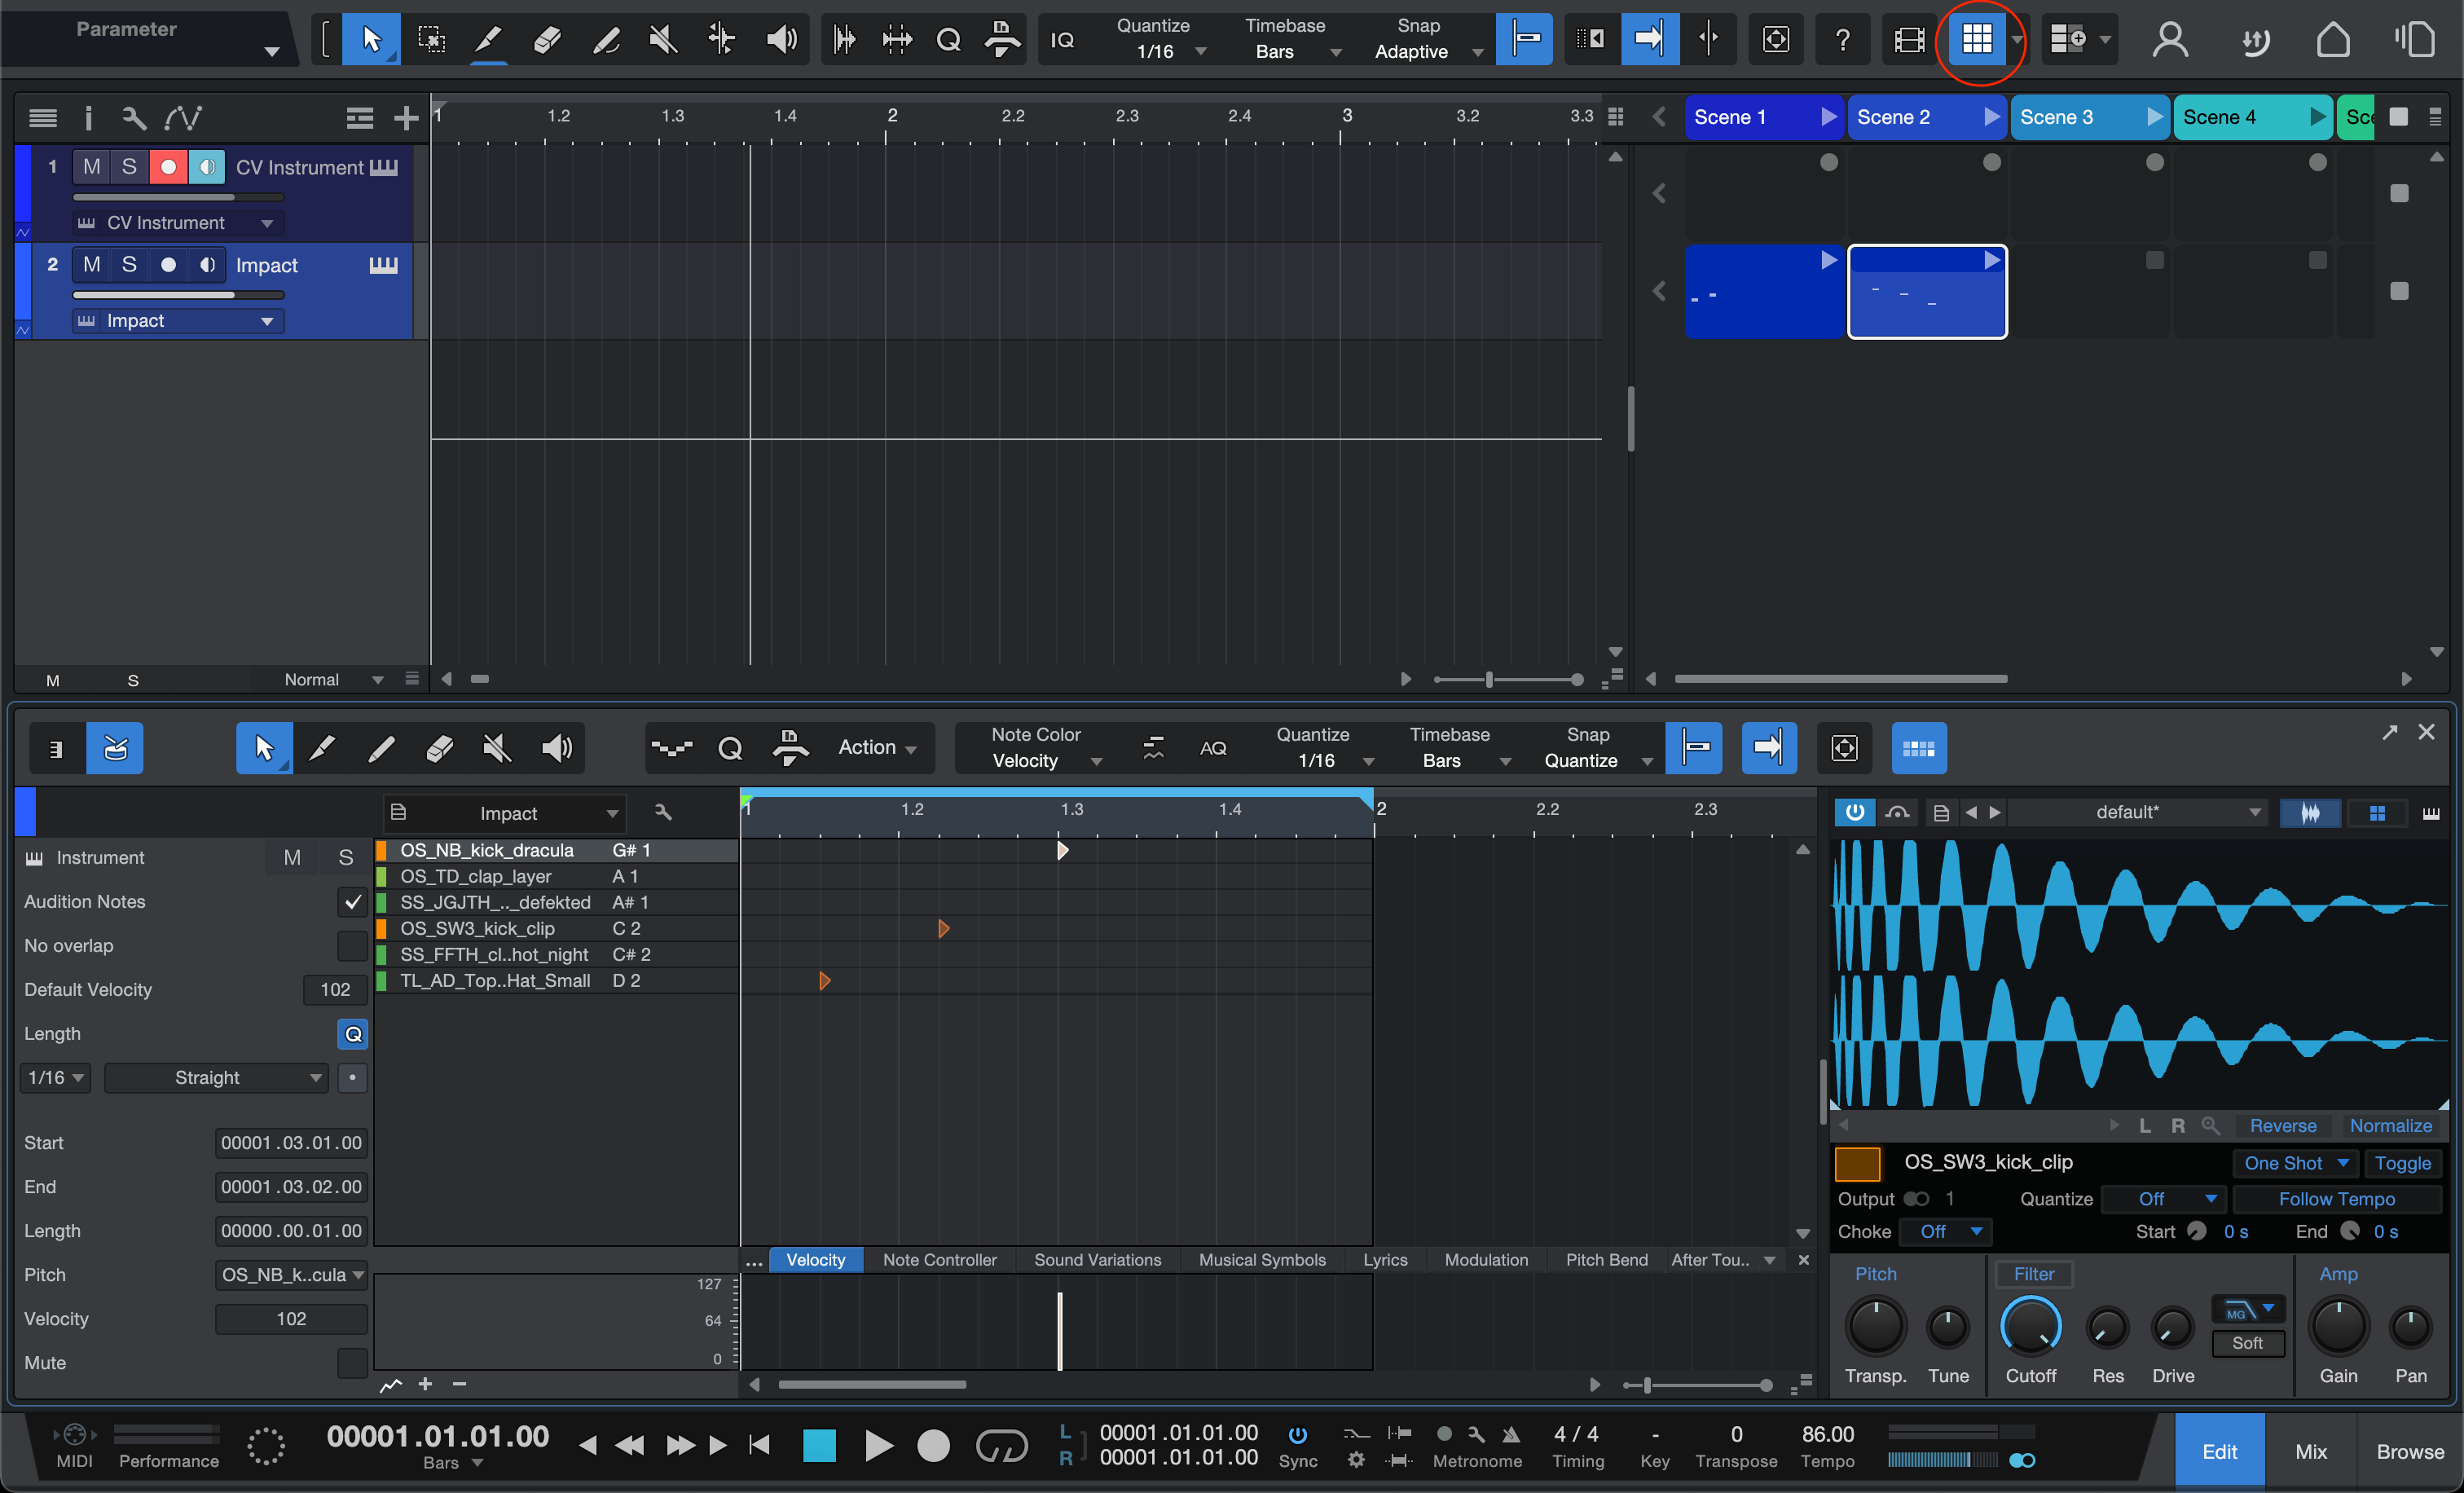Select the Pitch Bend lane tab
The width and height of the screenshot is (2464, 1493).
coord(1605,1260)
